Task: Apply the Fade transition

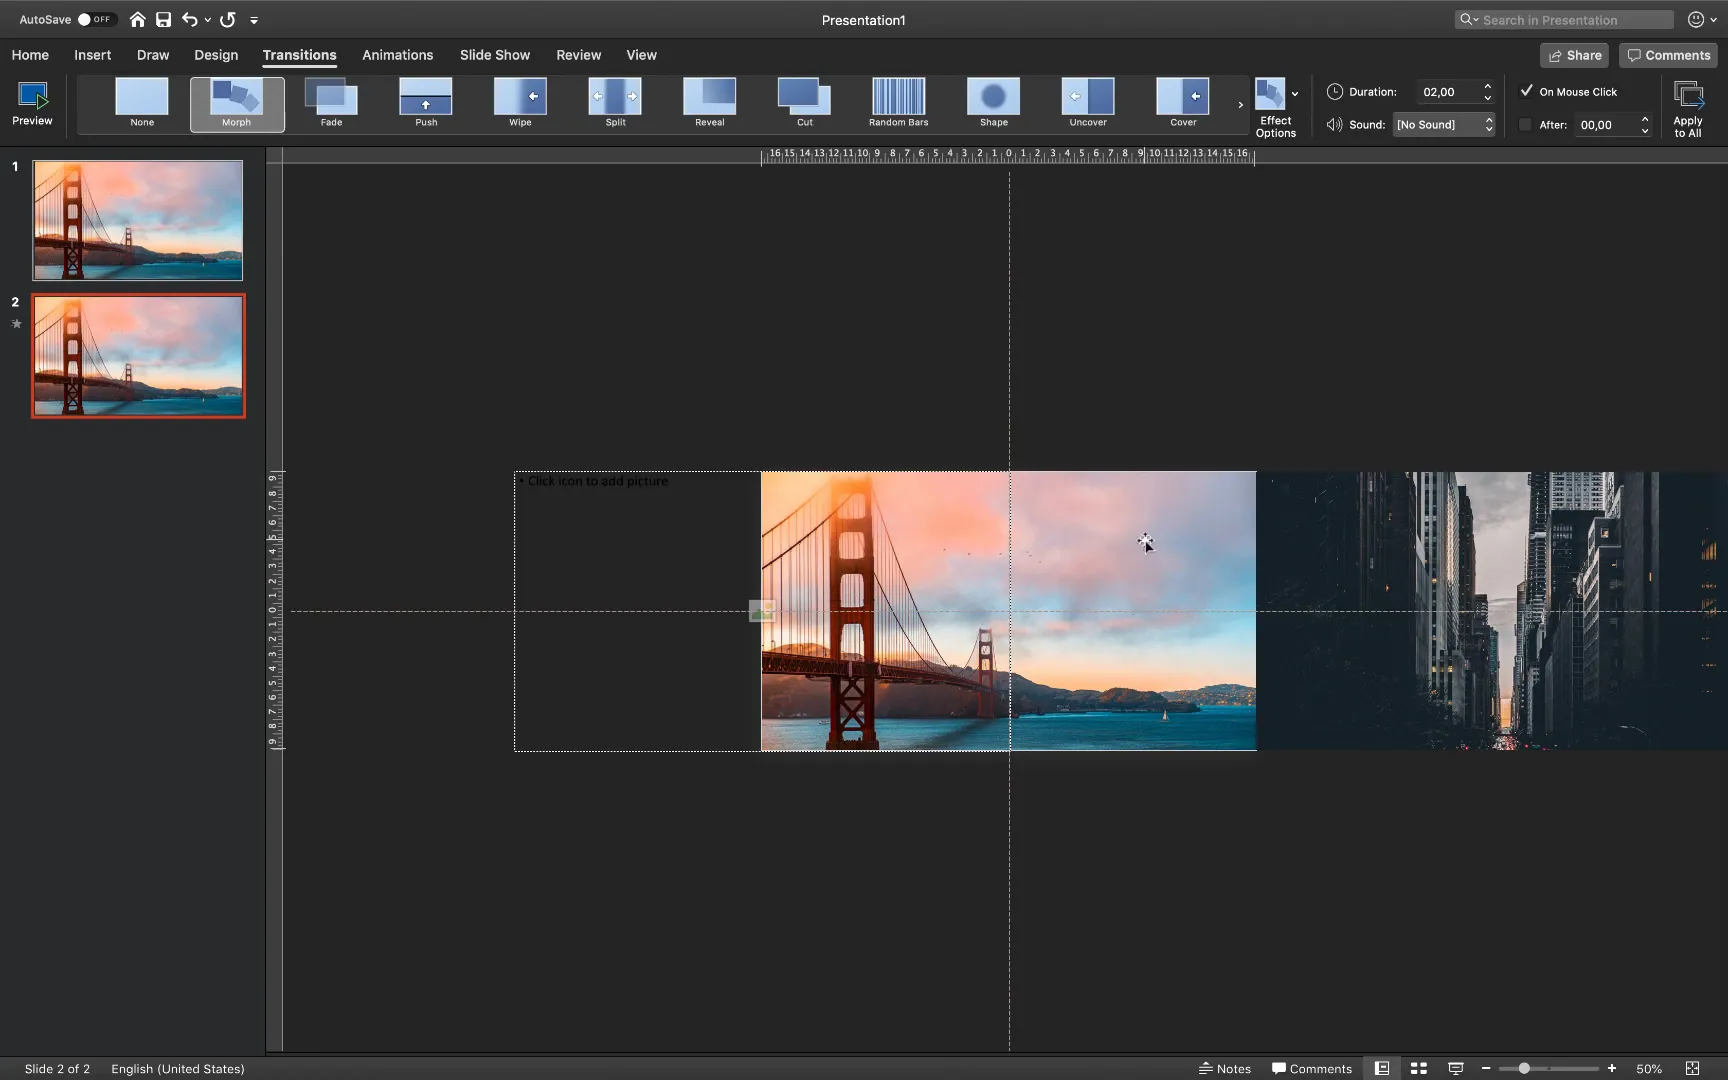Action: click(331, 104)
